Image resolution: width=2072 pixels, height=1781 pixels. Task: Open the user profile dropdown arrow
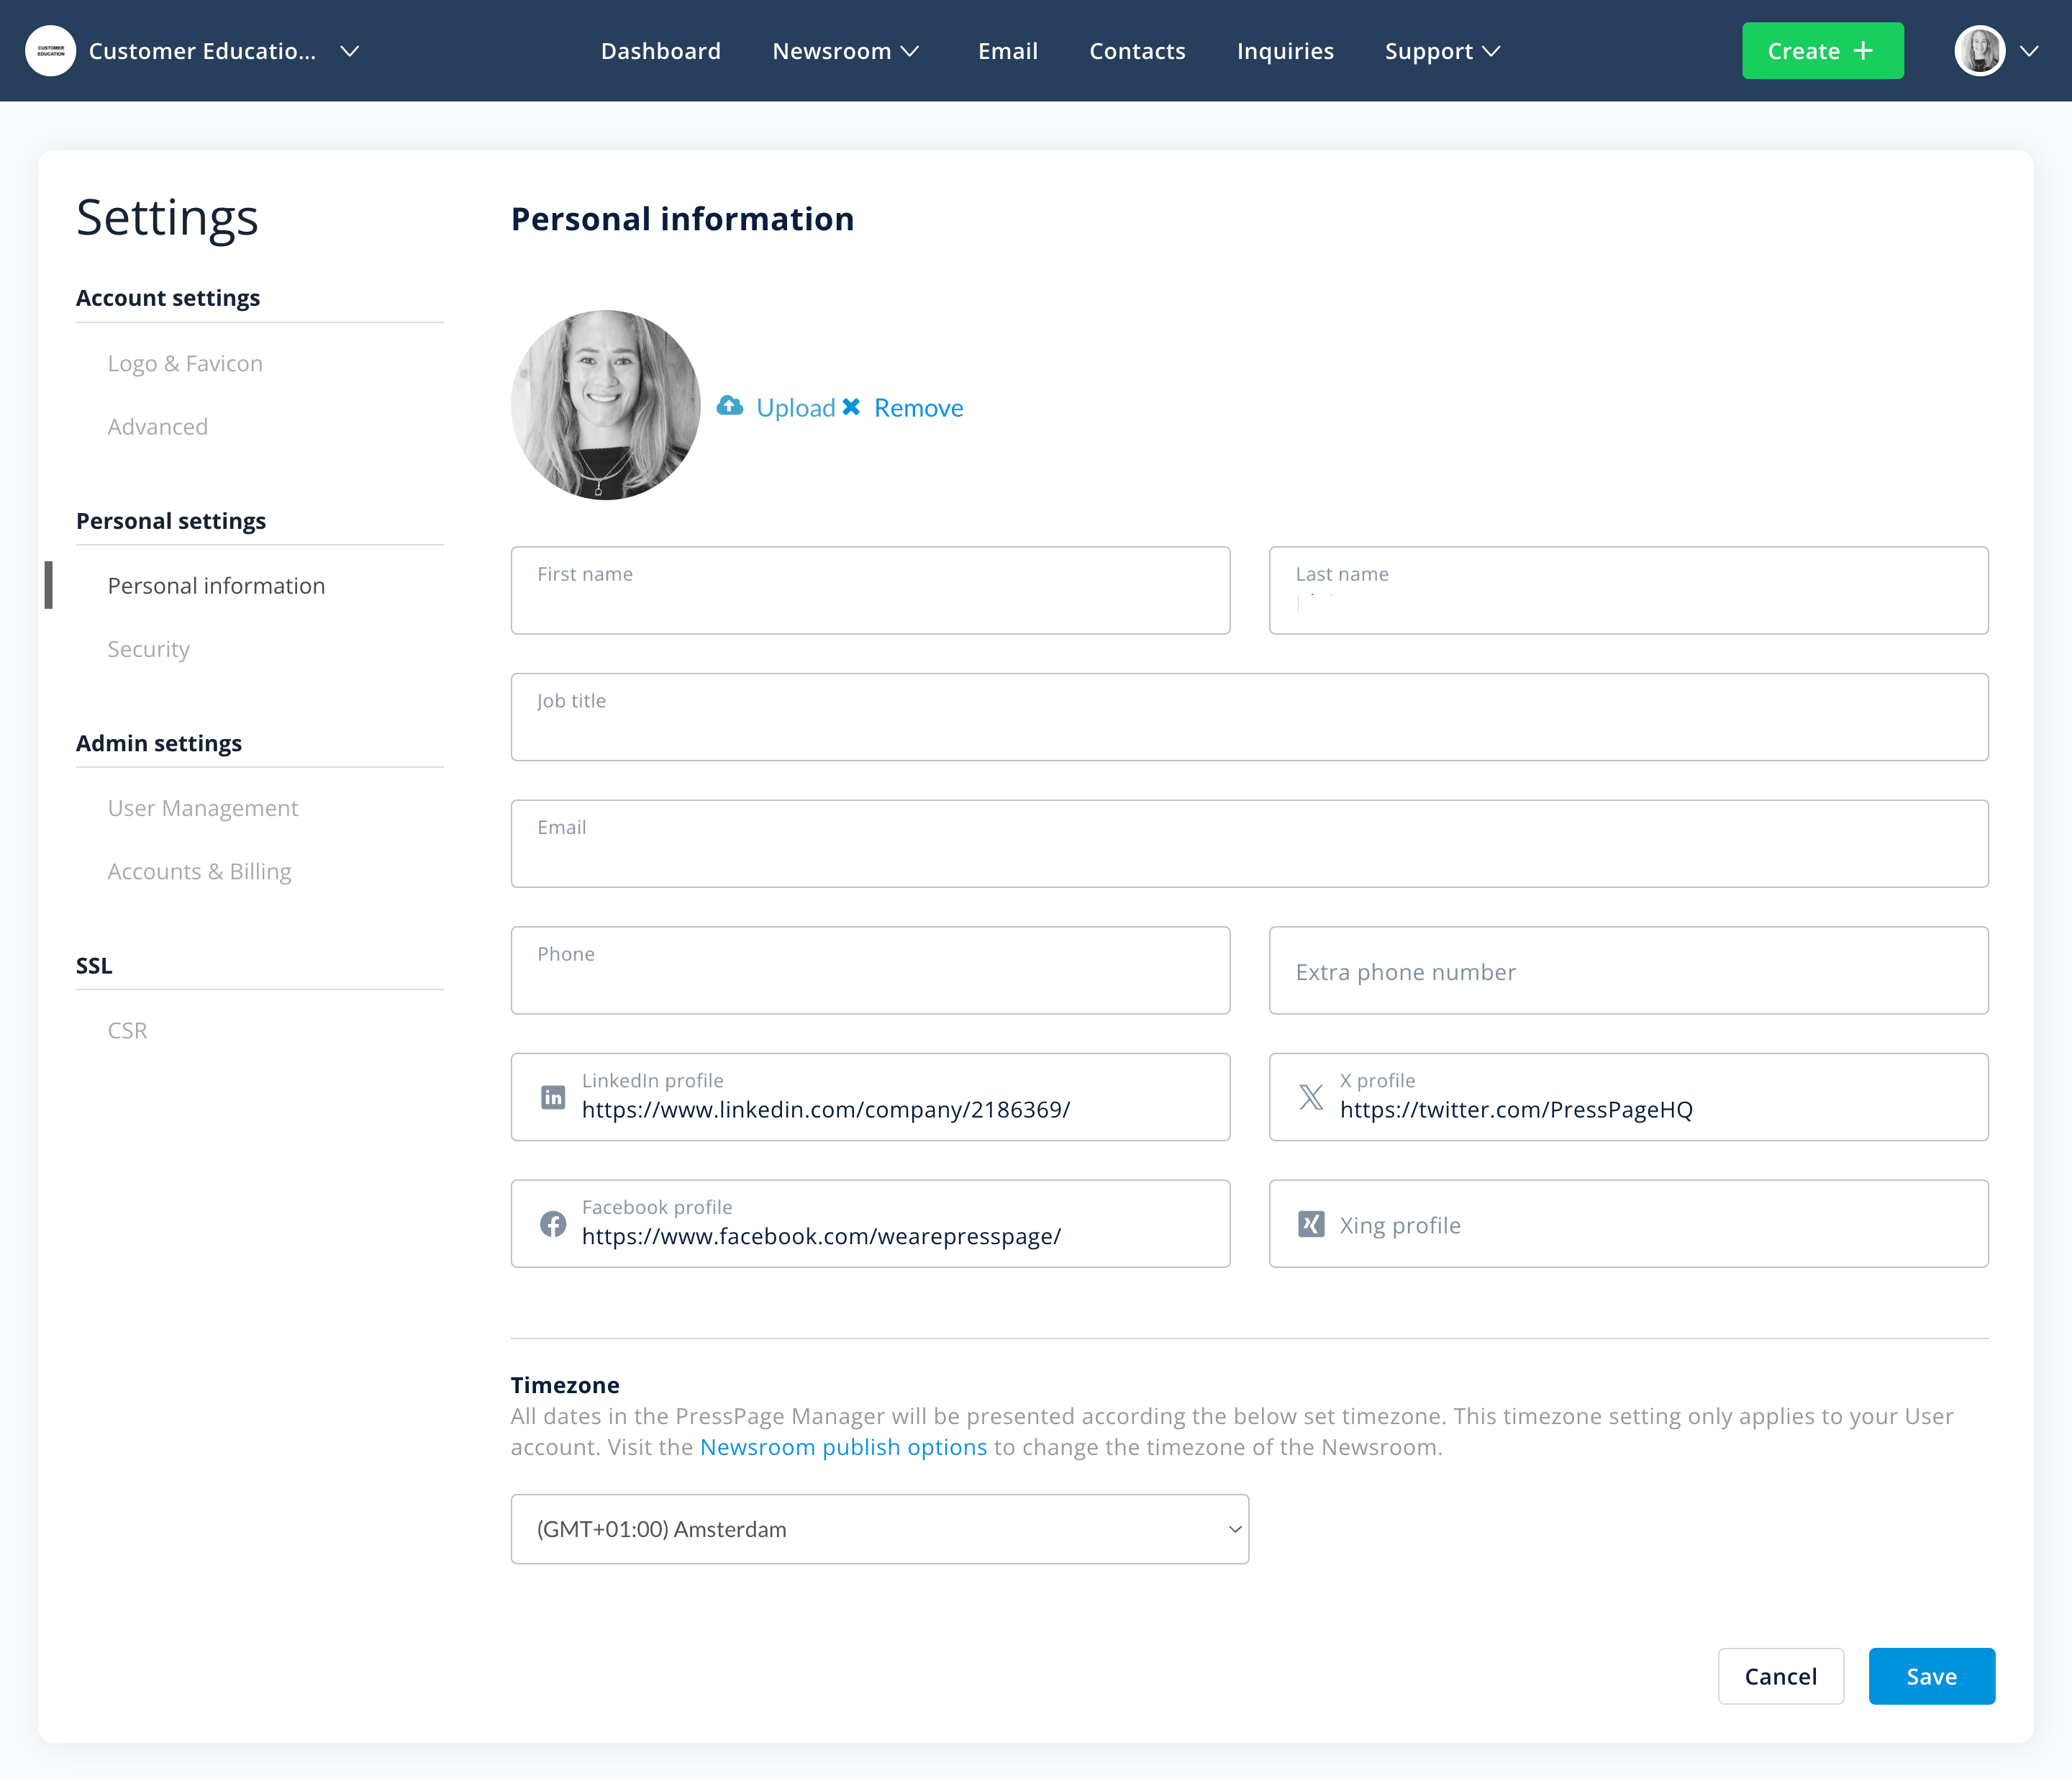coord(2029,51)
